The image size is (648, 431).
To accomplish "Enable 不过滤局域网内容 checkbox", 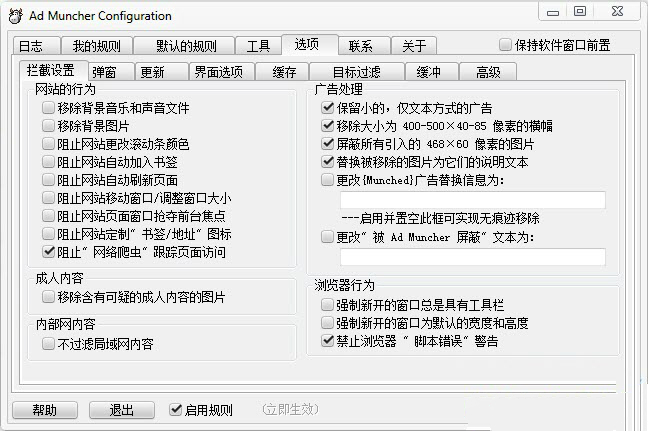I will pos(48,343).
